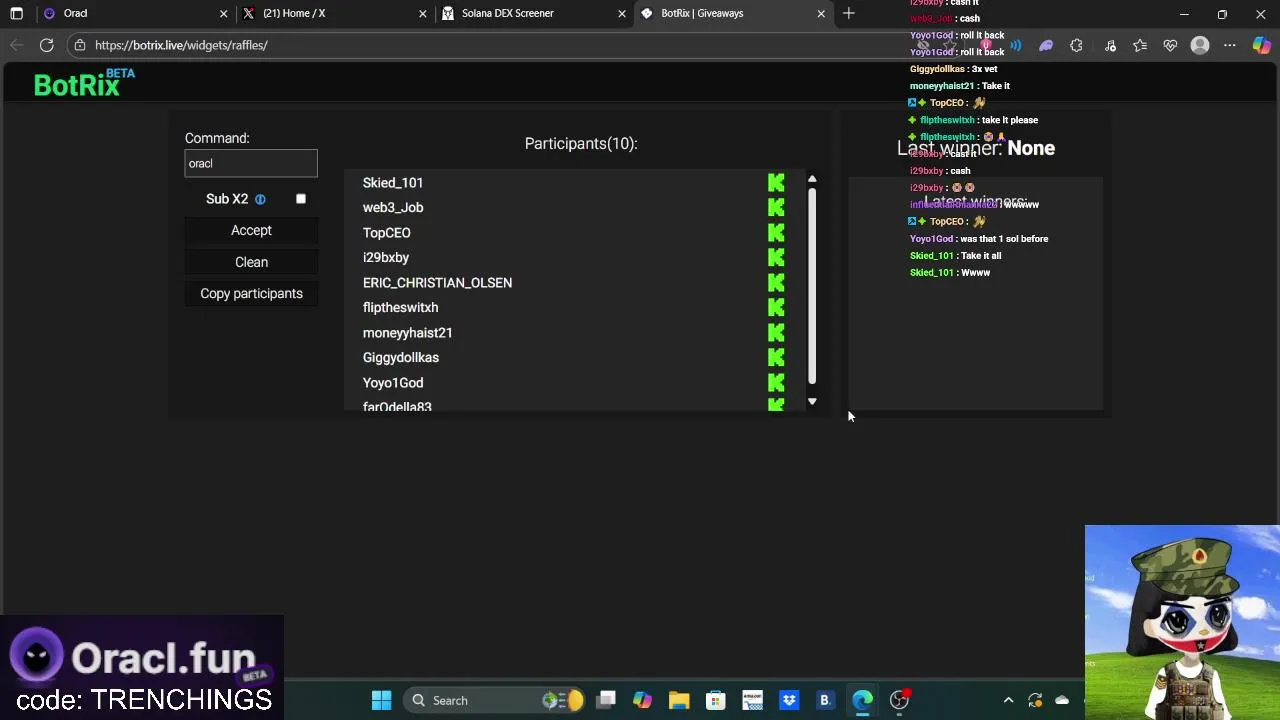Screen dimensions: 1280x720
Task: Click the Kick icon next to Giggydollkas
Action: pyautogui.click(x=776, y=357)
